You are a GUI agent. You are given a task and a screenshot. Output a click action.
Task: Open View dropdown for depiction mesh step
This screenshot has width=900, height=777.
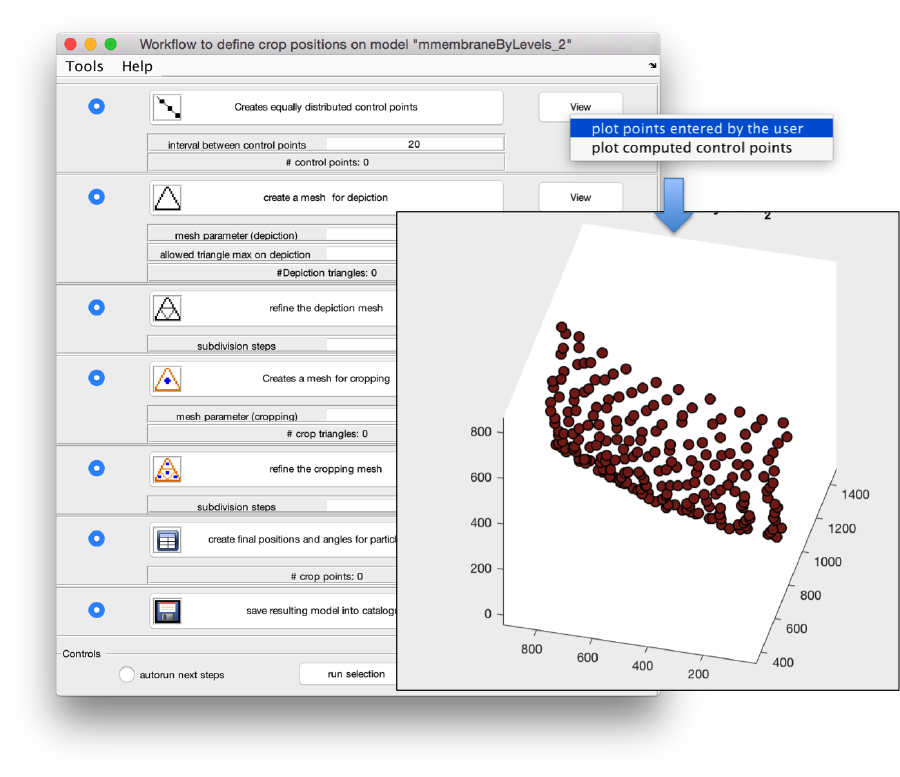[x=580, y=198]
